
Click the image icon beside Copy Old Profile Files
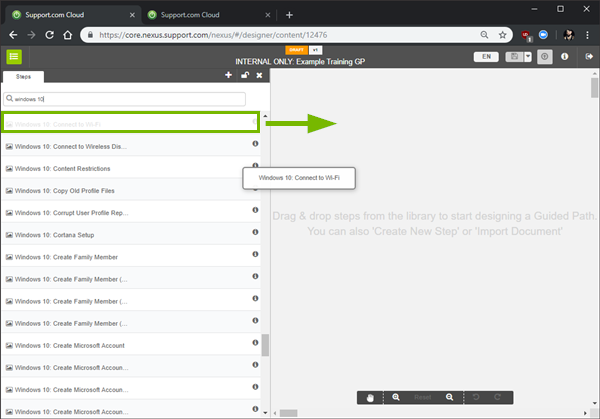9,191
